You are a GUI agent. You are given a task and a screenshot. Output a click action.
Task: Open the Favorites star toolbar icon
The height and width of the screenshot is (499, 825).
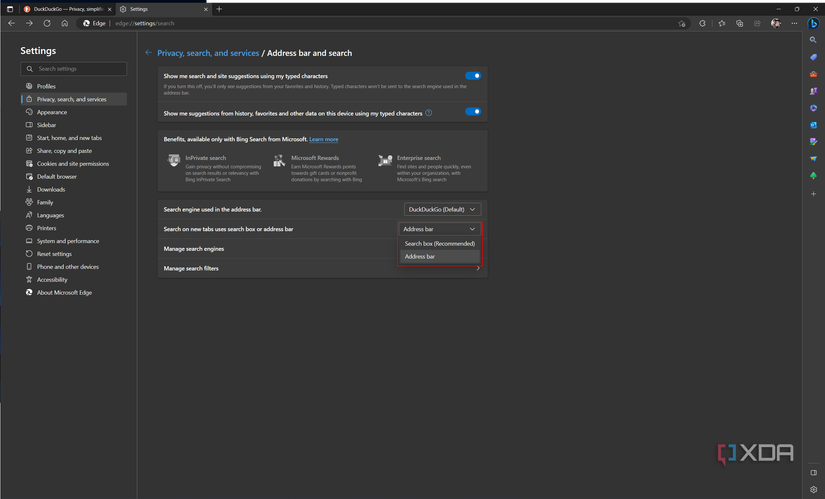click(722, 23)
